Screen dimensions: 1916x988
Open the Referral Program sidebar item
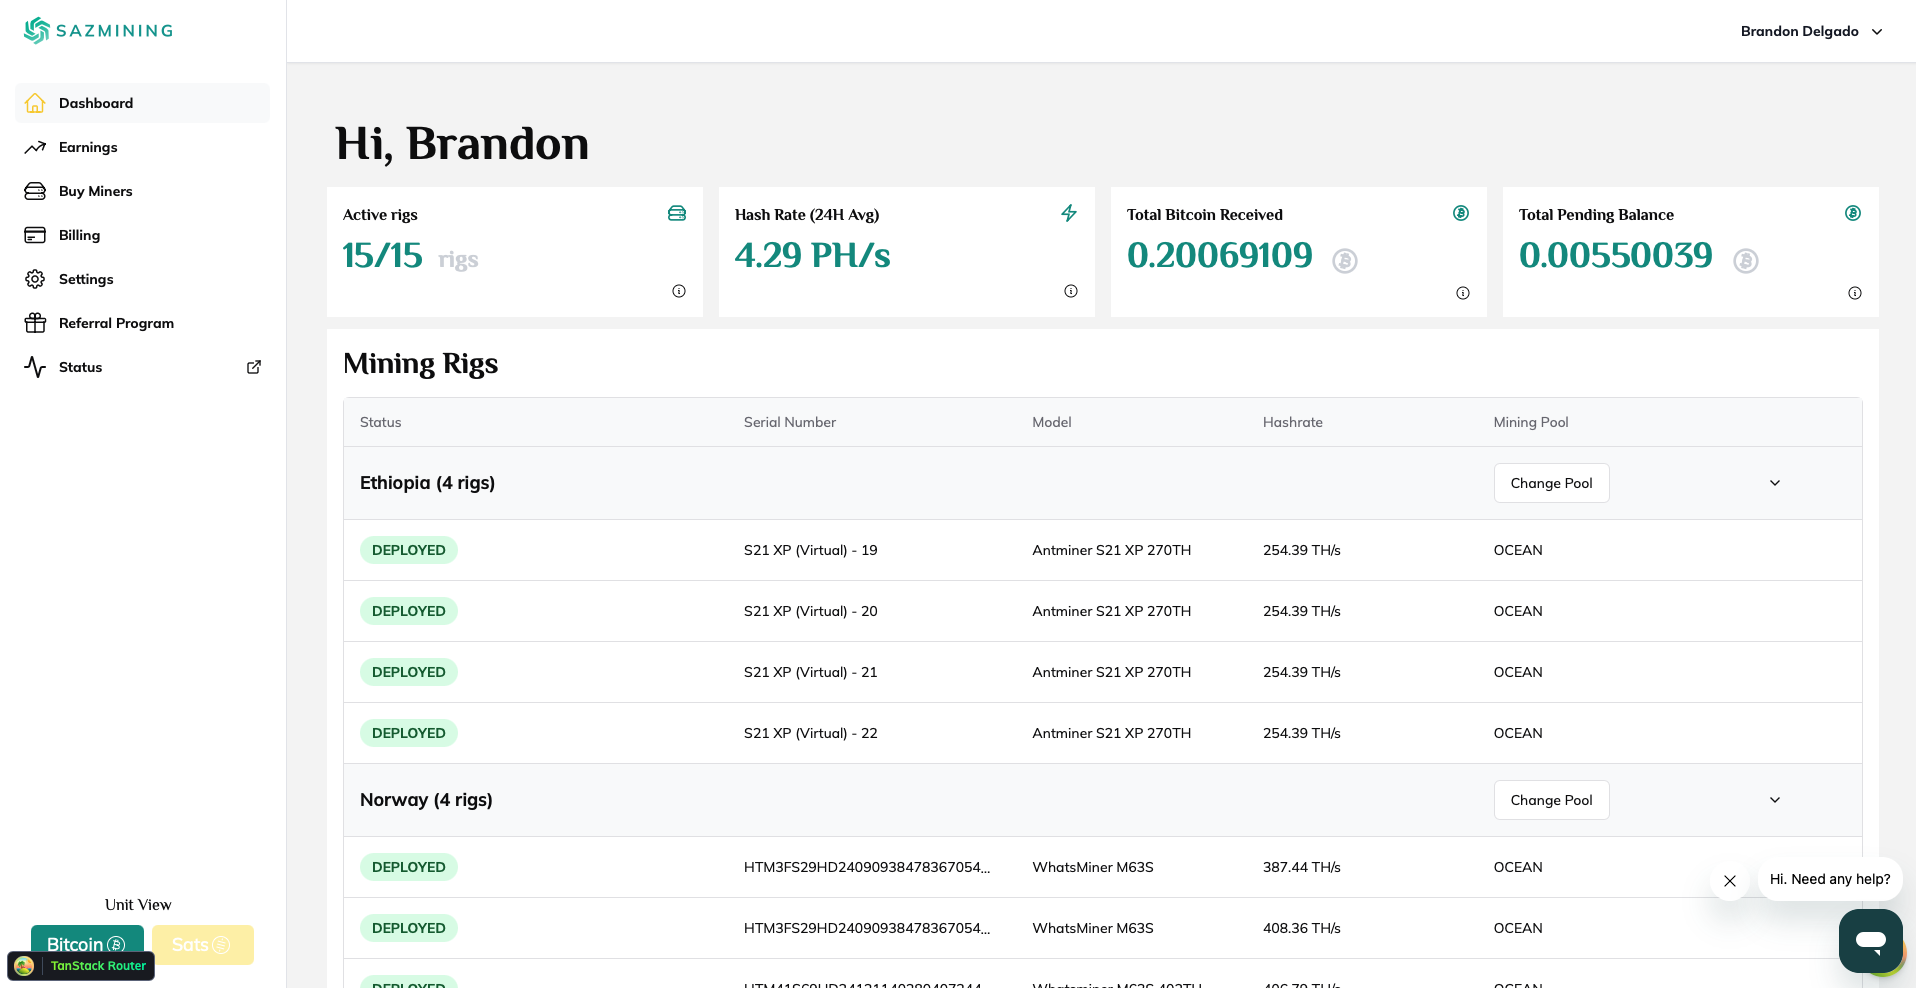point(116,323)
